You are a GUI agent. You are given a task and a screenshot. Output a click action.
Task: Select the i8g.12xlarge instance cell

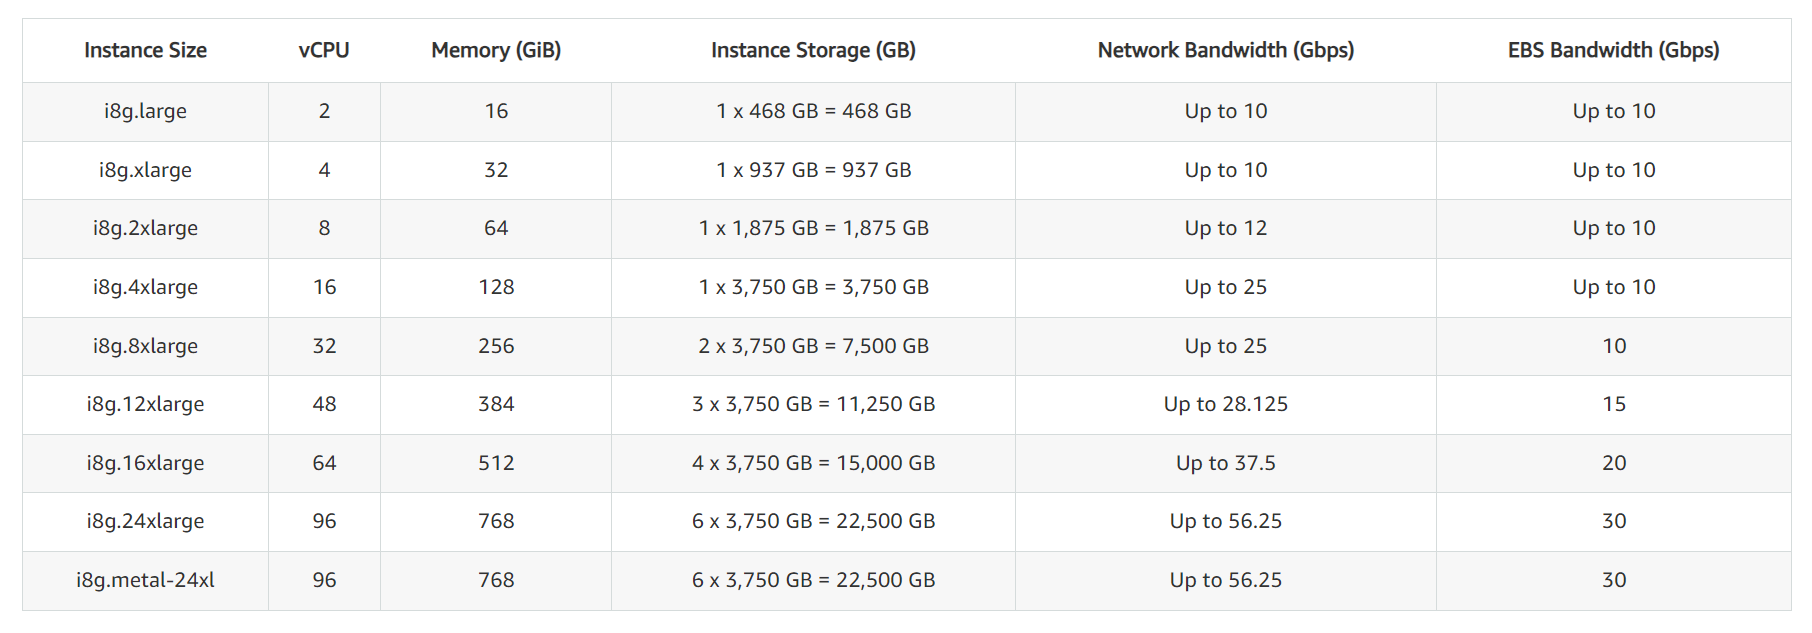[x=145, y=404]
